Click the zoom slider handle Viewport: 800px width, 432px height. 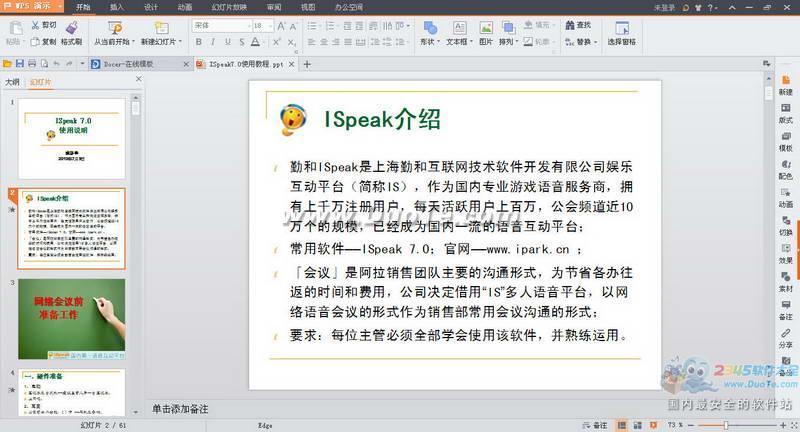[726, 425]
